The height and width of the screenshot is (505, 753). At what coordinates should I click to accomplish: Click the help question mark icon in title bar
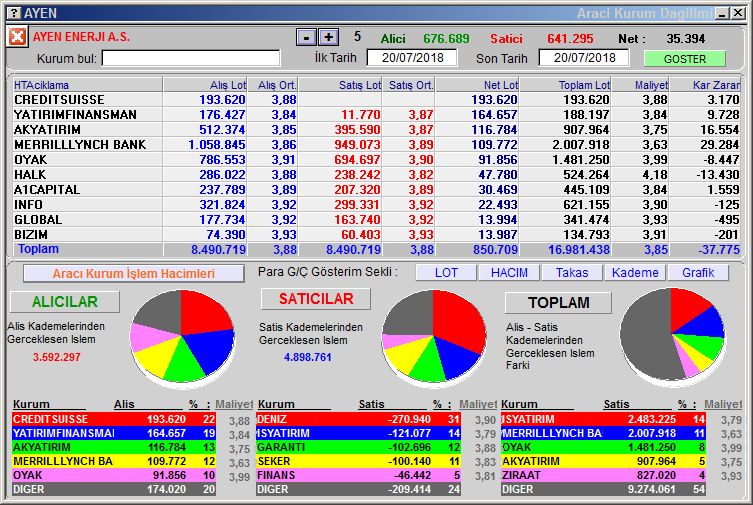15,12
